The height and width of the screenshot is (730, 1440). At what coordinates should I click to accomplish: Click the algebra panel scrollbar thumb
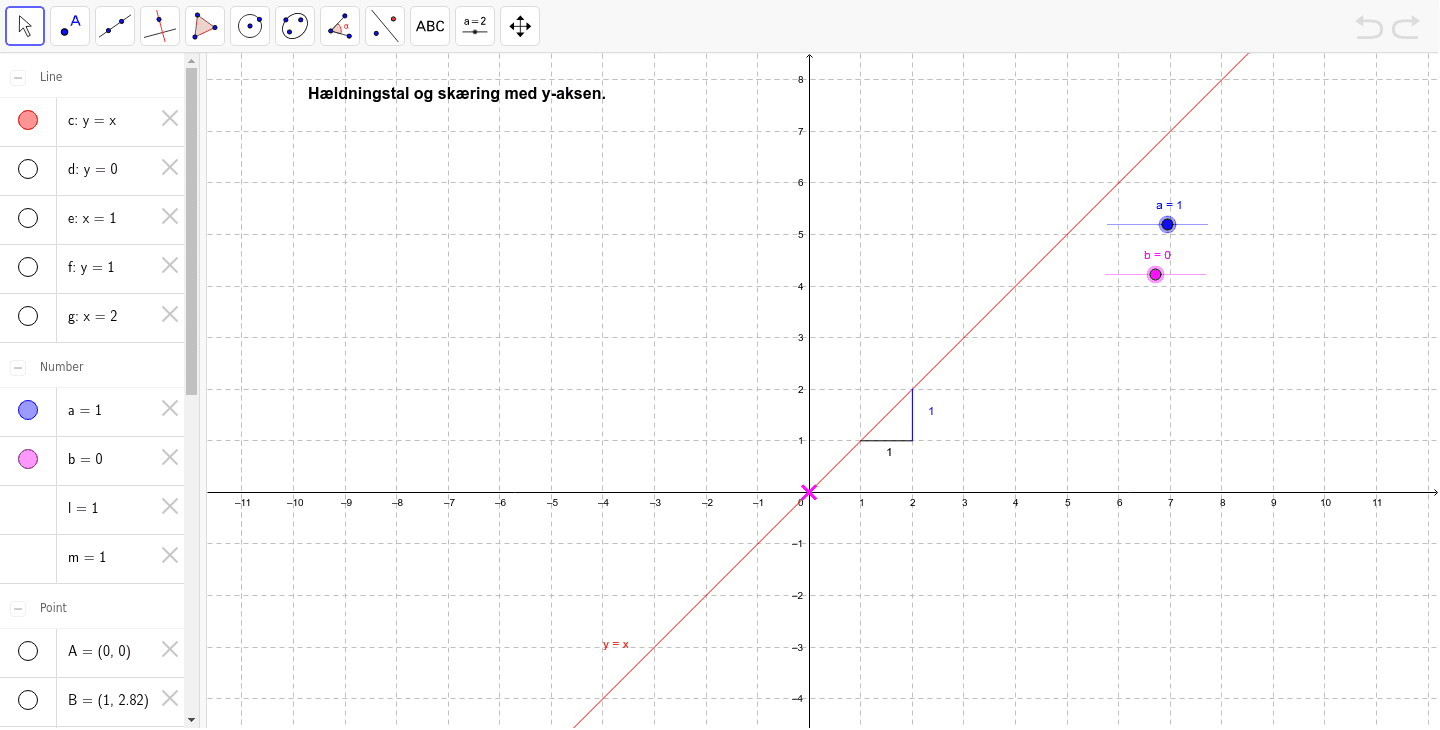[x=192, y=230]
